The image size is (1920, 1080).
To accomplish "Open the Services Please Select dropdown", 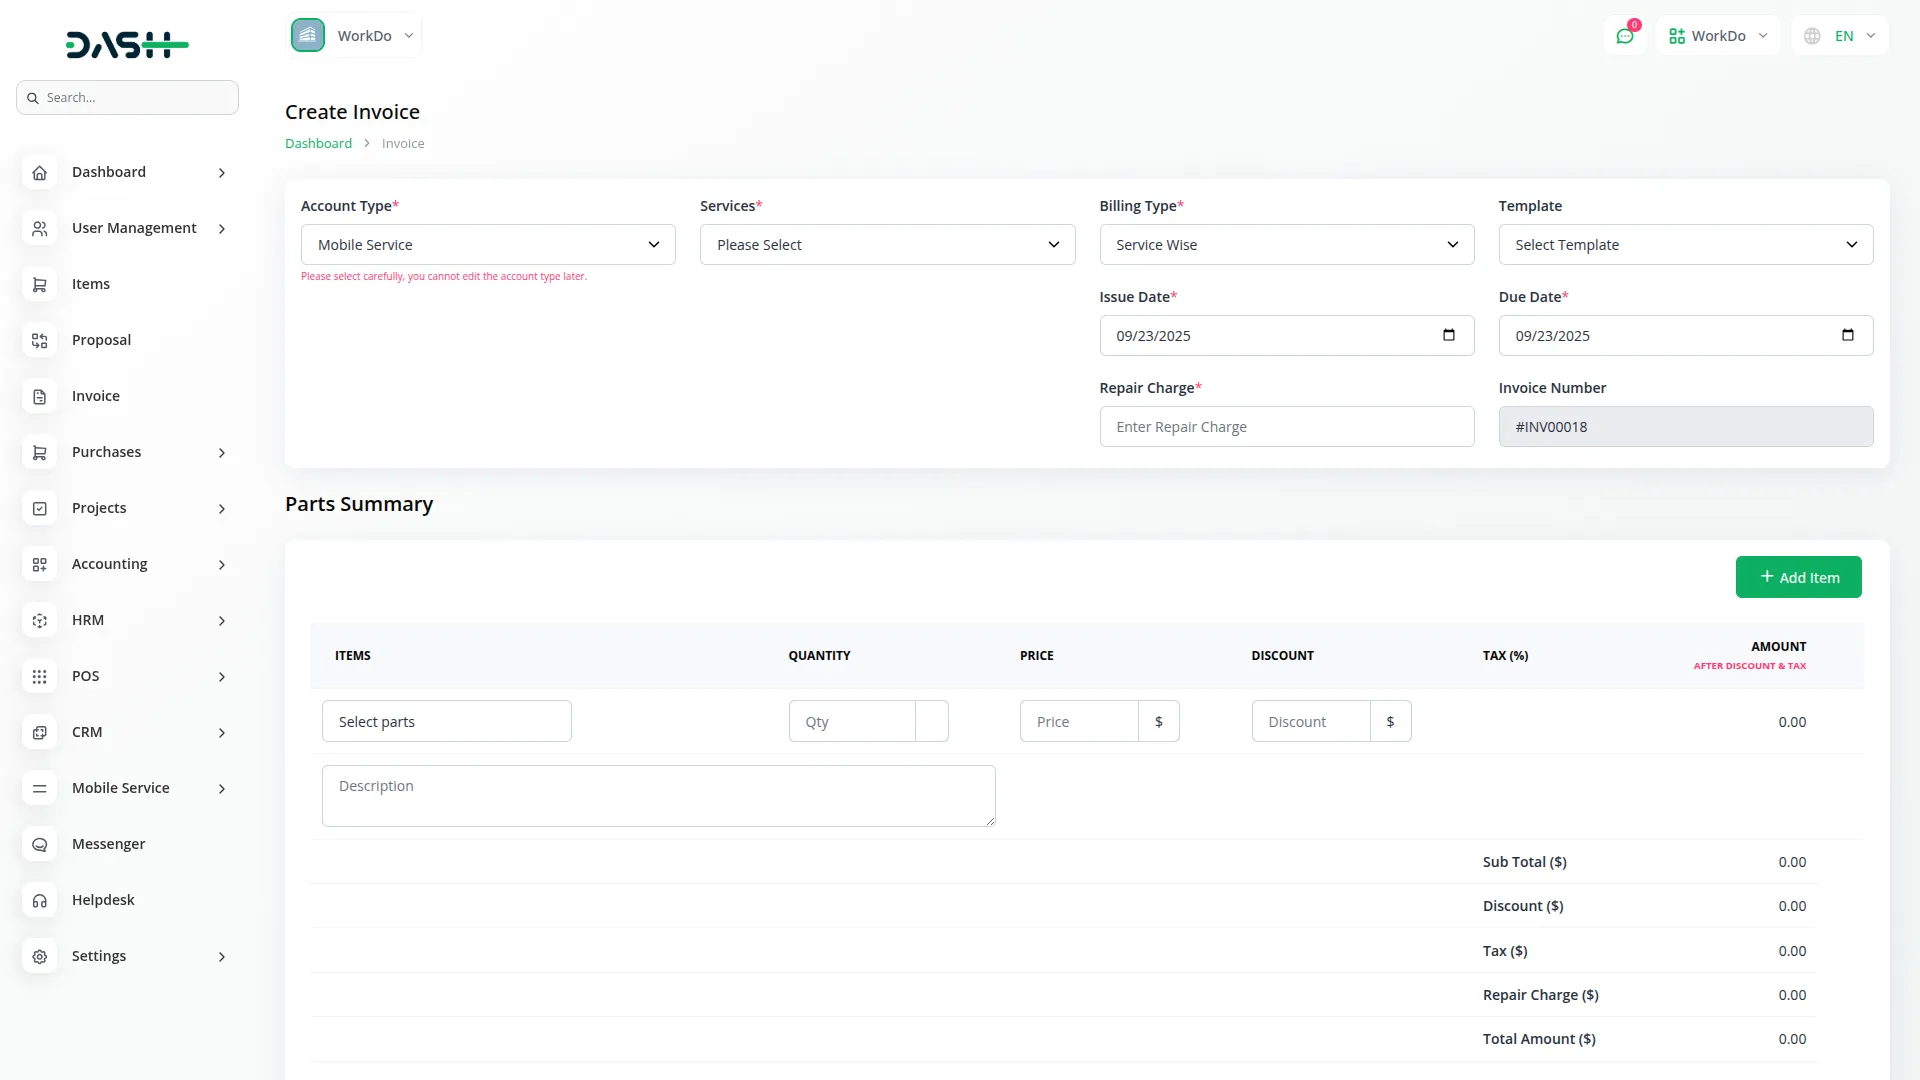I will click(887, 244).
